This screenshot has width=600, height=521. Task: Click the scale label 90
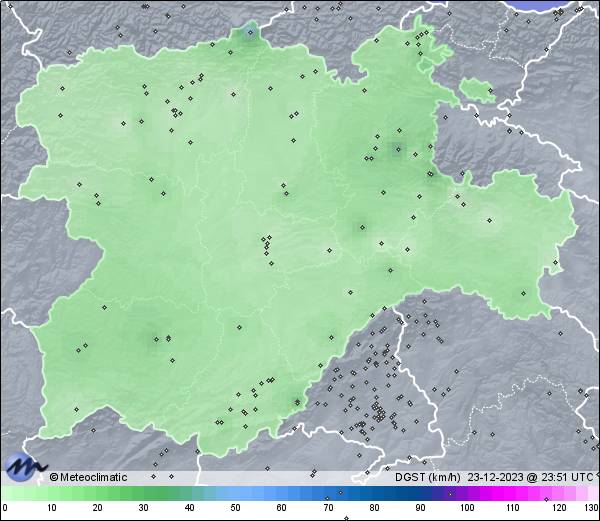point(420,508)
